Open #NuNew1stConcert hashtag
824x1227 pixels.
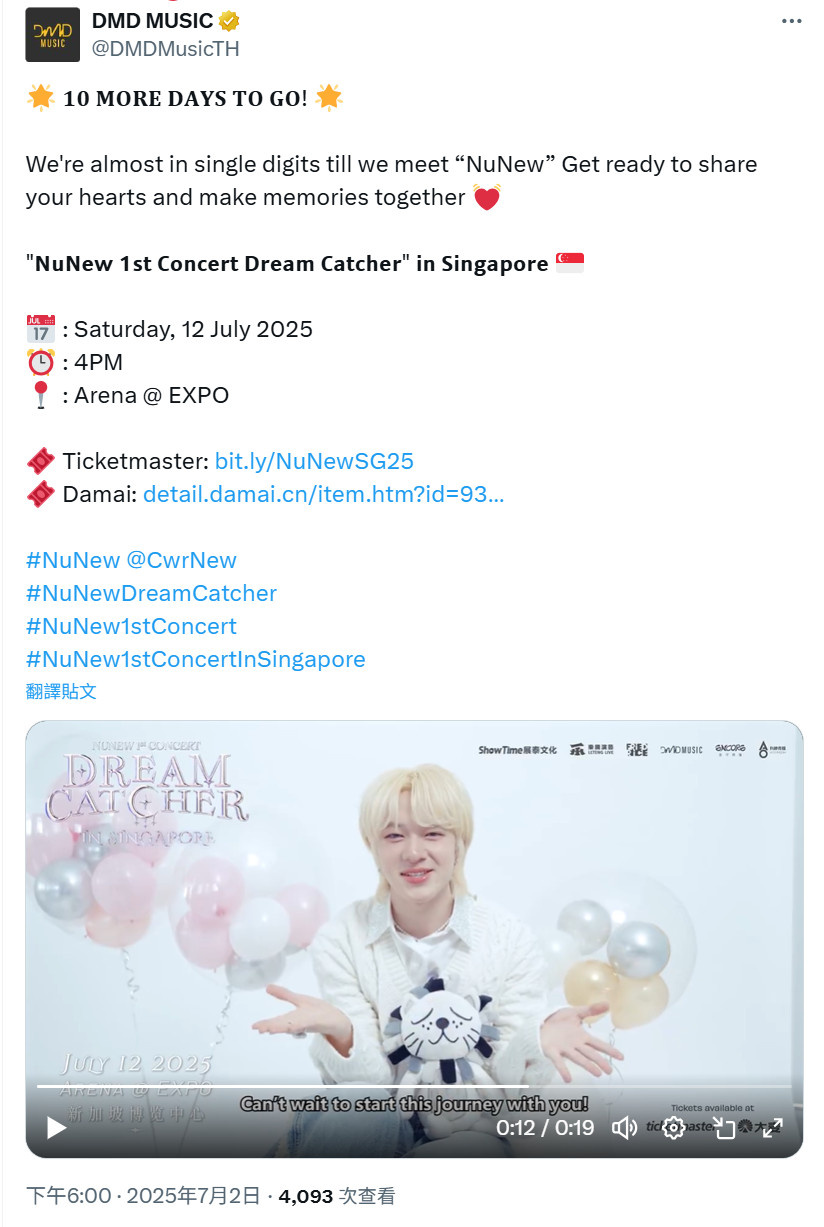pyautogui.click(x=131, y=626)
